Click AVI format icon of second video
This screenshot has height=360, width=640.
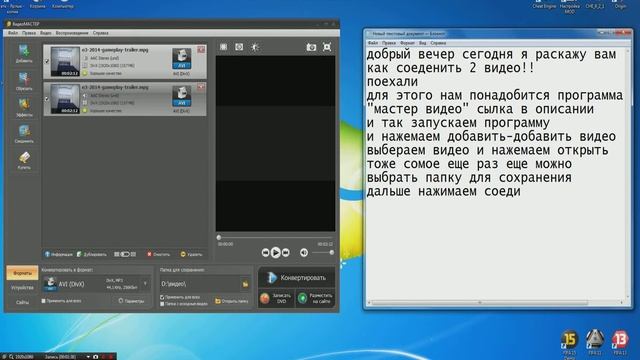click(181, 96)
